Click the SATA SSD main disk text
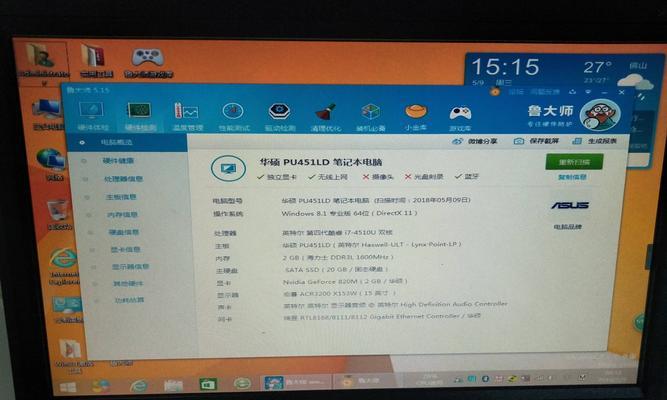Screen dimensions: 667x400 [336, 269]
